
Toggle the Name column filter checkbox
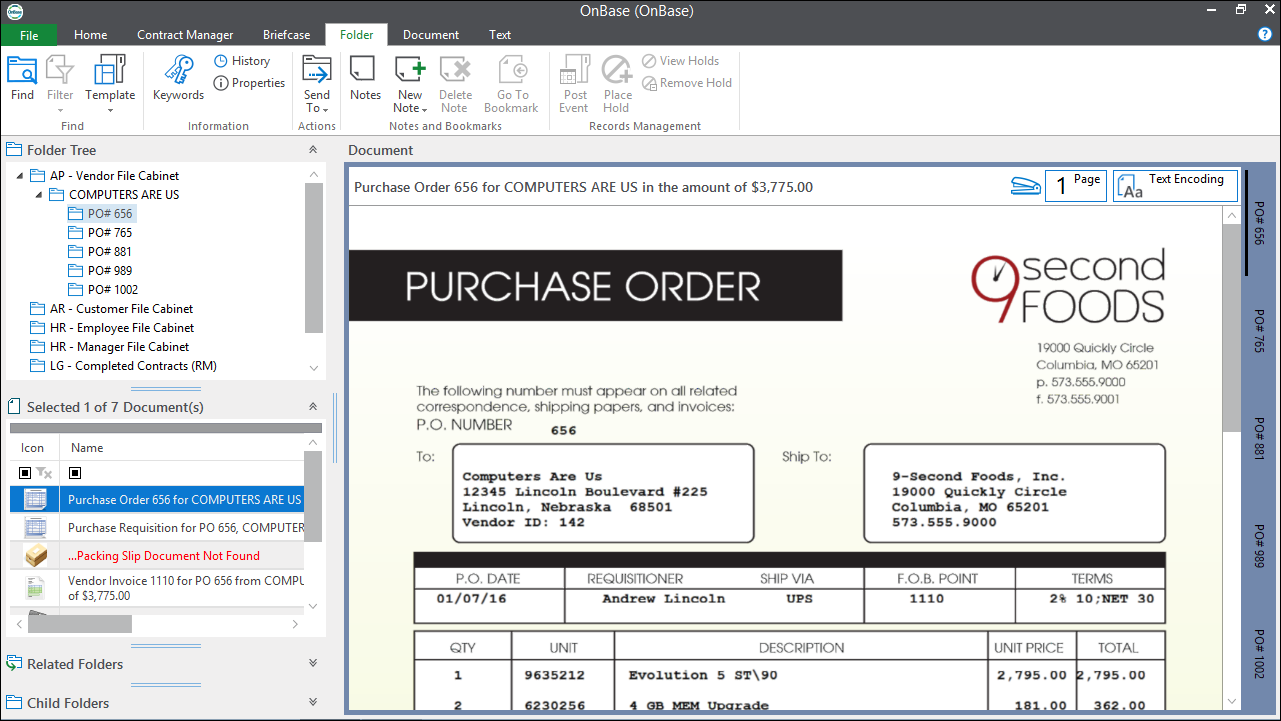pos(75,472)
